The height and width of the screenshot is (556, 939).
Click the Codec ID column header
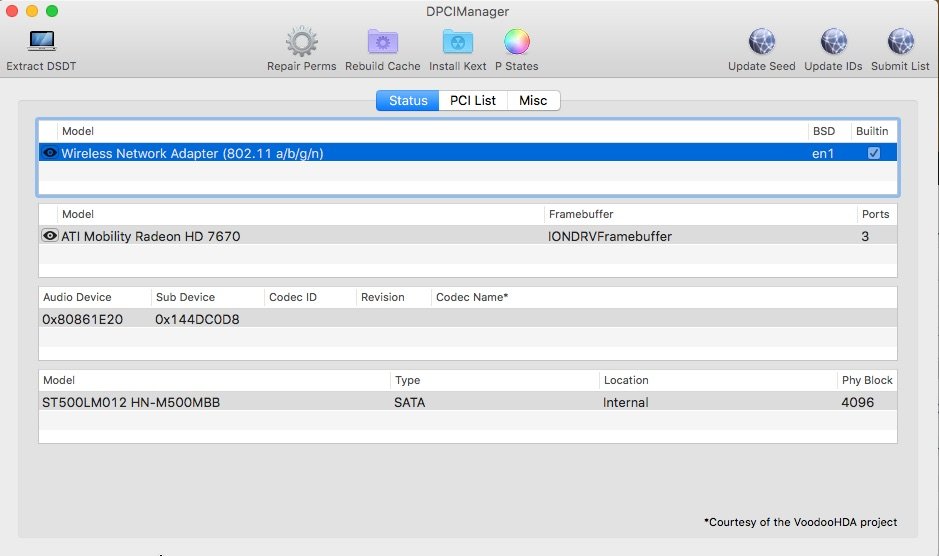coord(293,297)
